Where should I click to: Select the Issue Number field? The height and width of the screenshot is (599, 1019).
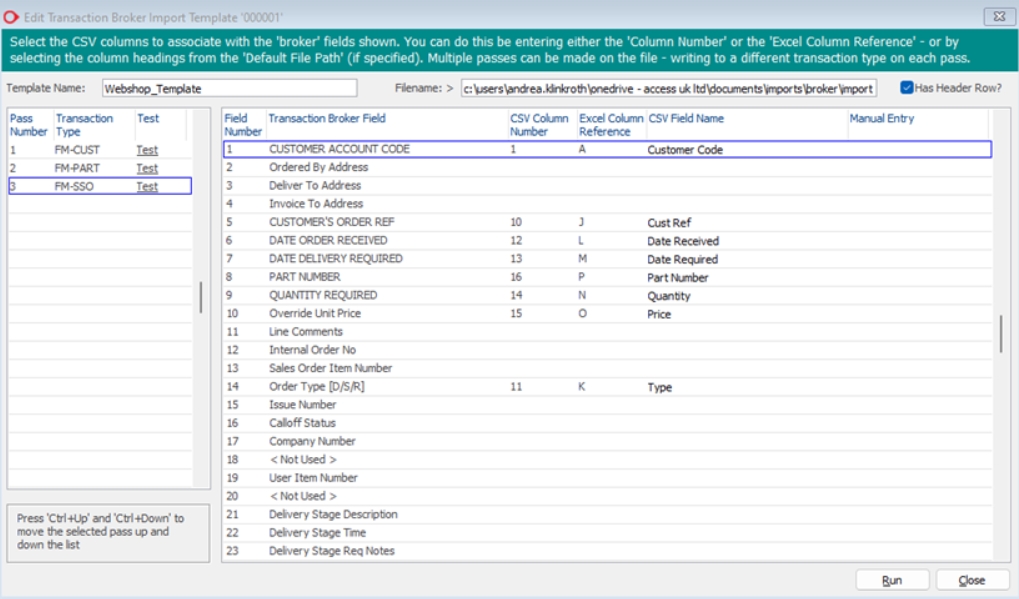[608, 405]
